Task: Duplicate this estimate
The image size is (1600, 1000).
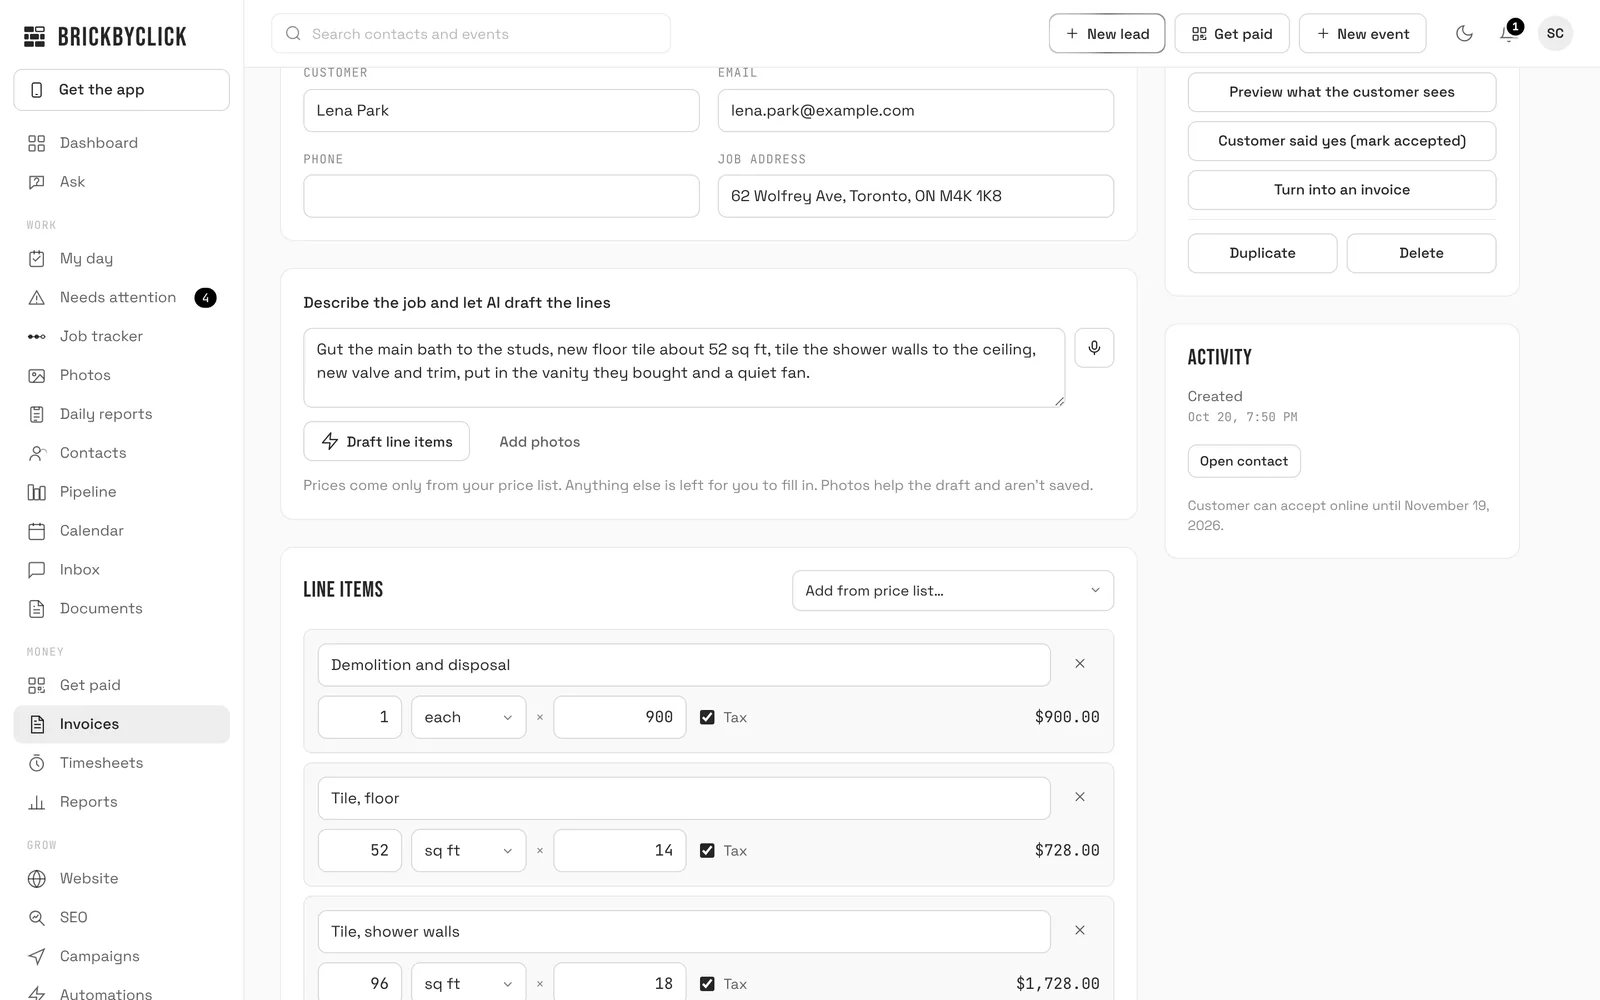Action: click(1262, 253)
